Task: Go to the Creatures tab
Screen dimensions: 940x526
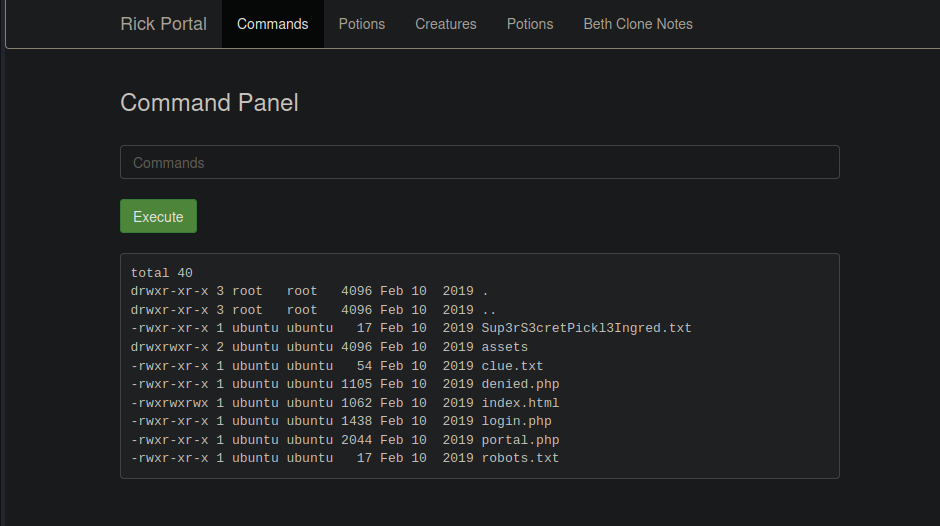Action: coord(446,24)
